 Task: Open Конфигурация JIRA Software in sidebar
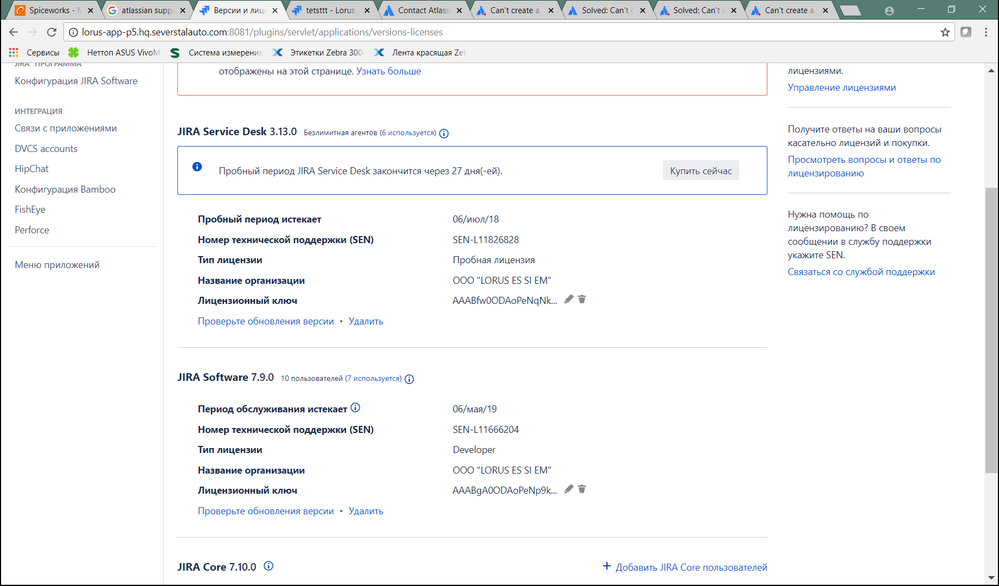(x=76, y=81)
